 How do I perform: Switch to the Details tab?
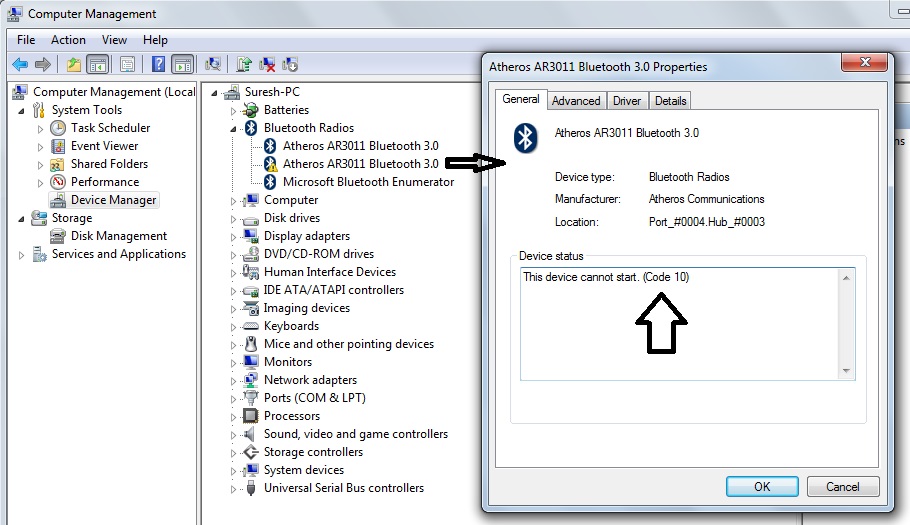[x=670, y=101]
